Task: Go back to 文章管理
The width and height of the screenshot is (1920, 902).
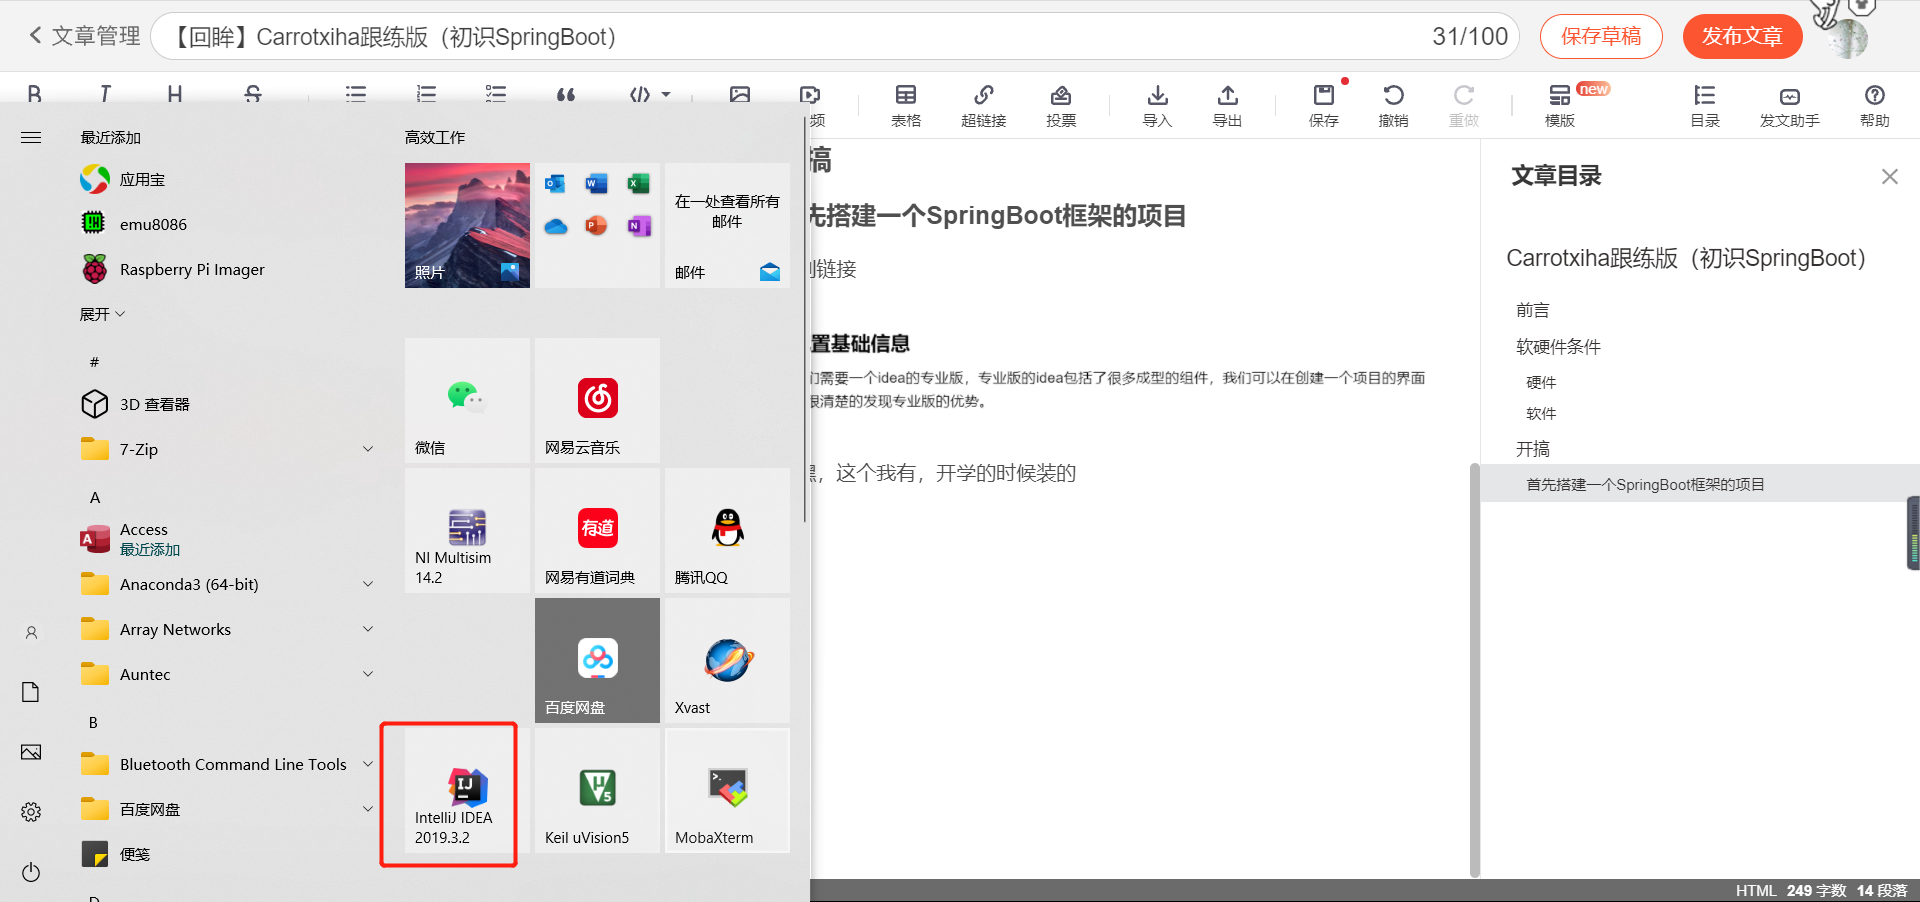Action: pos(84,36)
